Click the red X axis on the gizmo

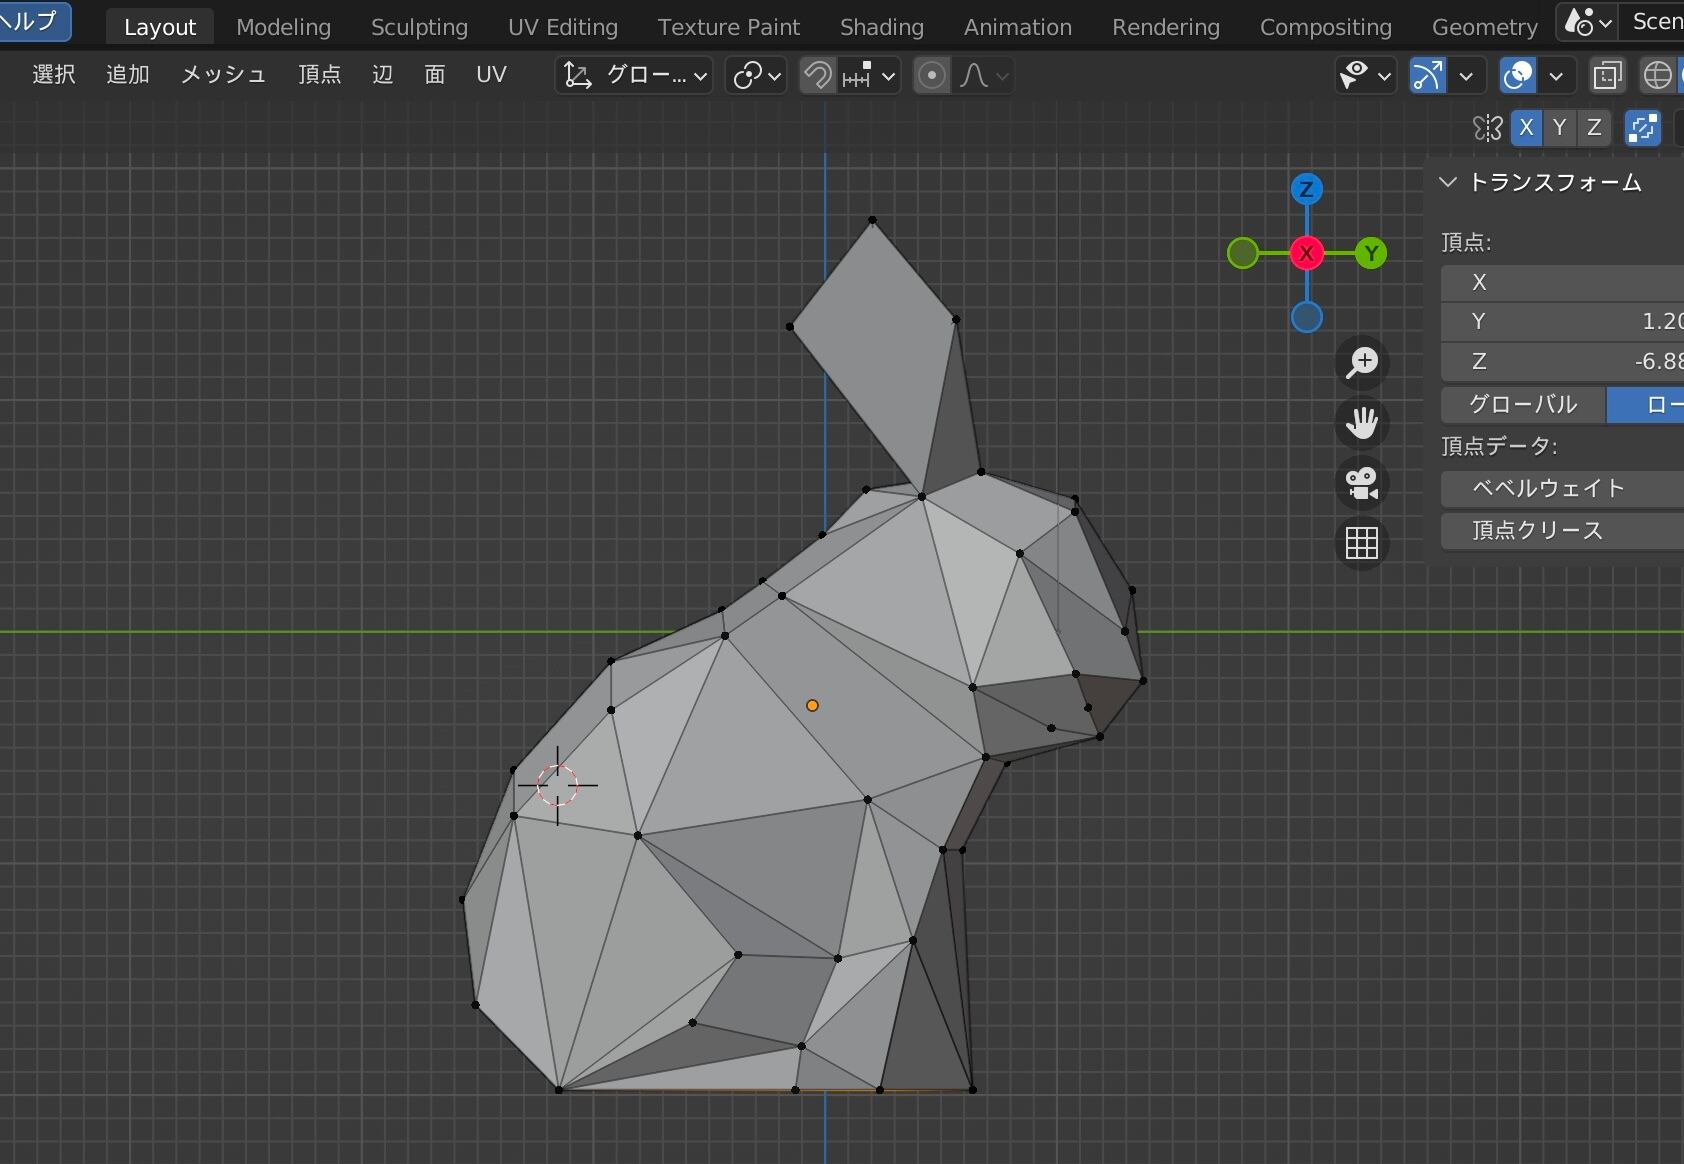coord(1306,254)
